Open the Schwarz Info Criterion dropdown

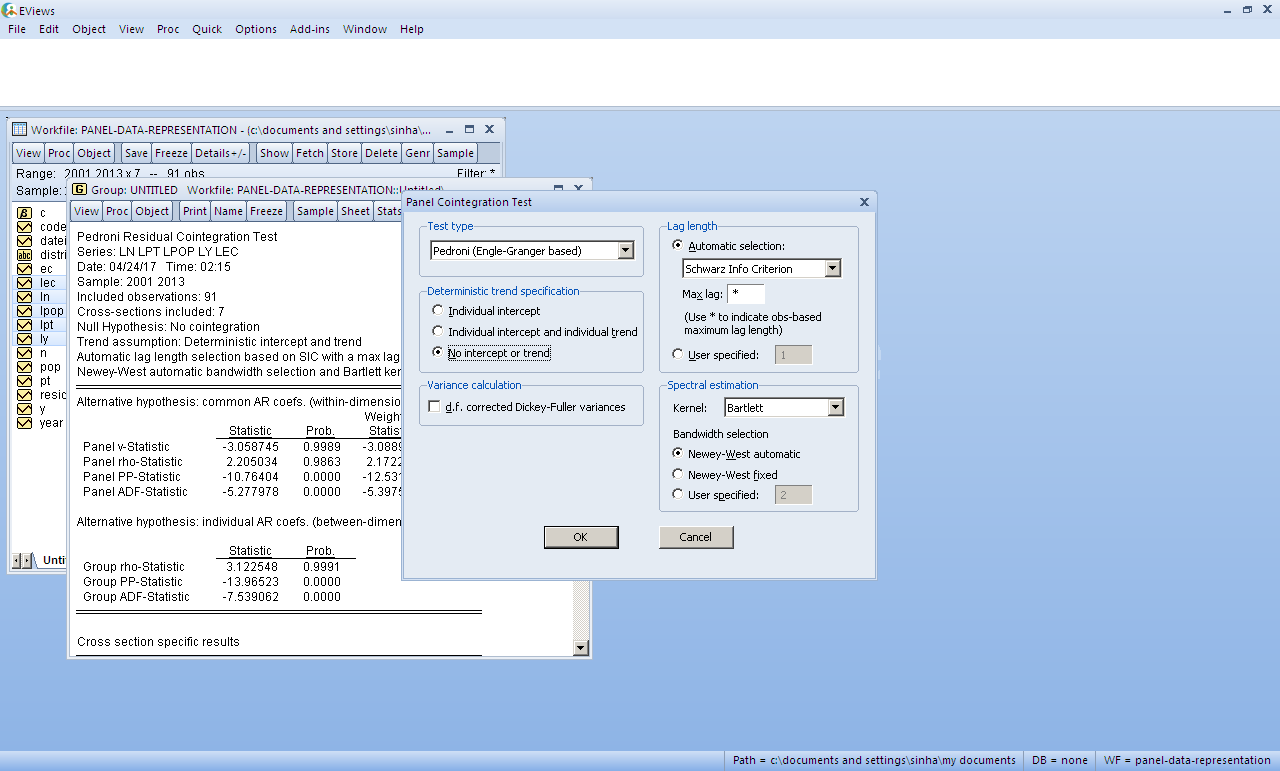coord(833,269)
